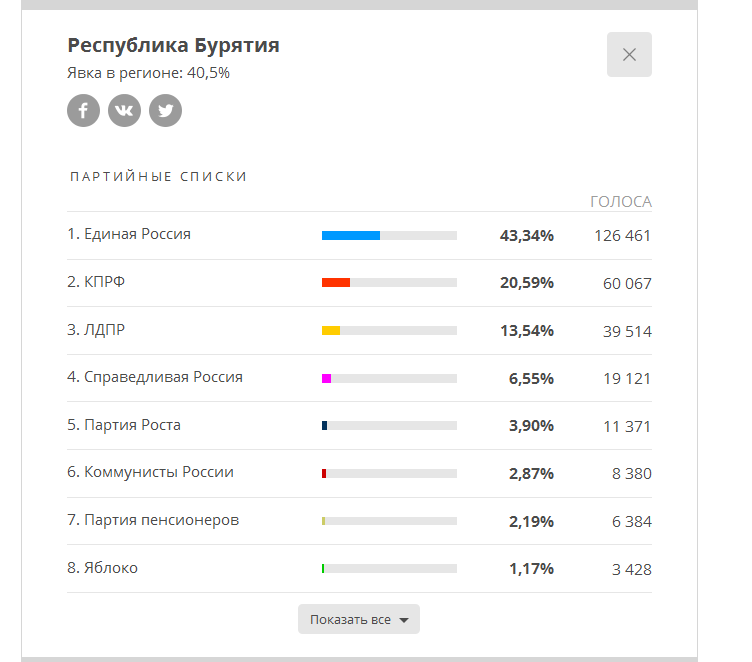
Task: Click the ПАРТИЙНЫЕ СПИСКИ section heading
Action: tap(159, 177)
